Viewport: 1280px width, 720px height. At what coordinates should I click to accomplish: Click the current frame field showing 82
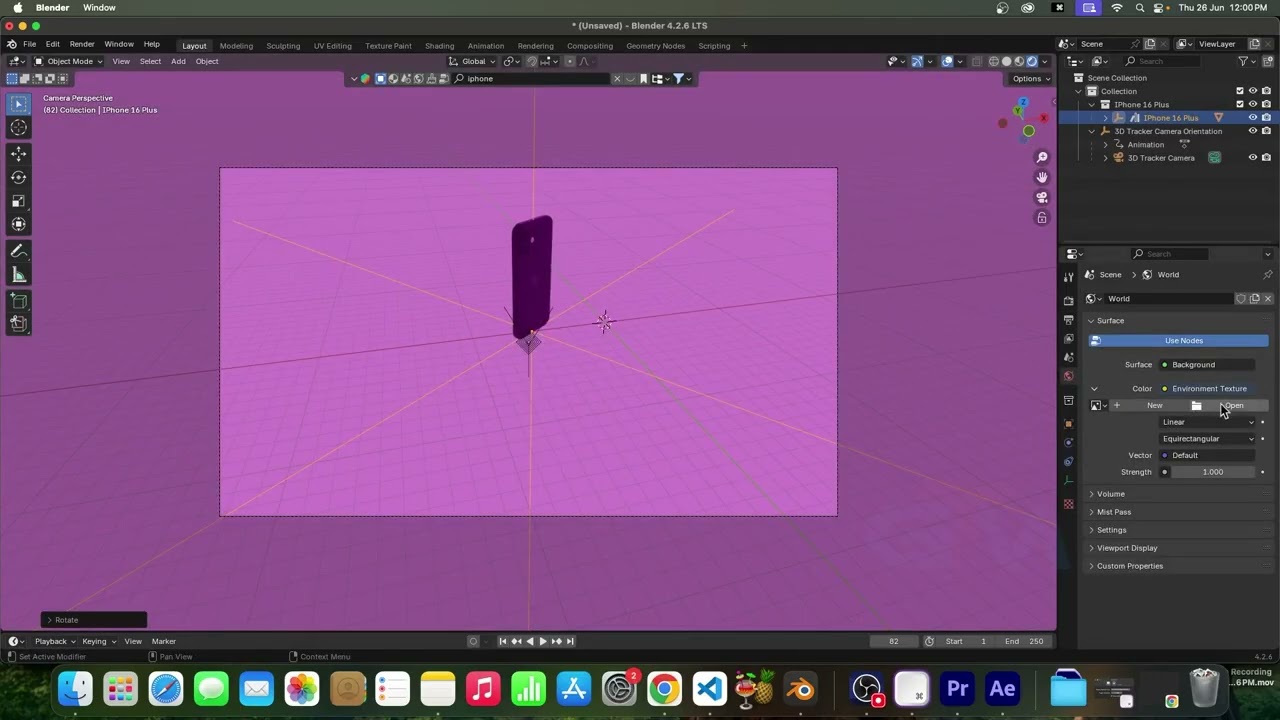[x=894, y=641]
